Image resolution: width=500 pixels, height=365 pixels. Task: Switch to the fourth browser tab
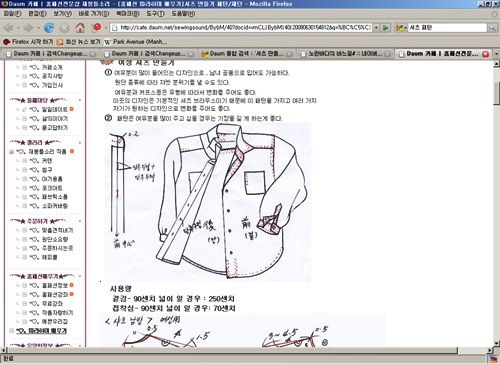(345, 54)
